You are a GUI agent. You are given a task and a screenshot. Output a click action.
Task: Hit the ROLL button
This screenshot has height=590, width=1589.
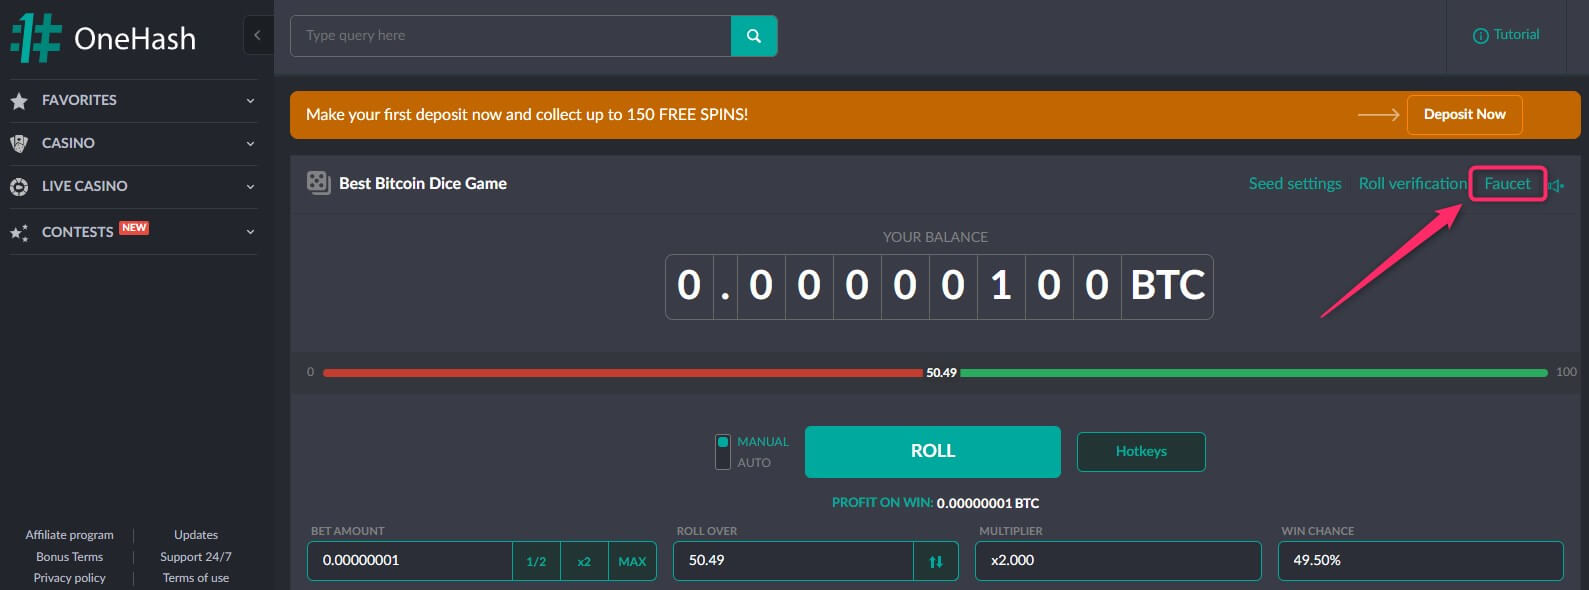933,451
